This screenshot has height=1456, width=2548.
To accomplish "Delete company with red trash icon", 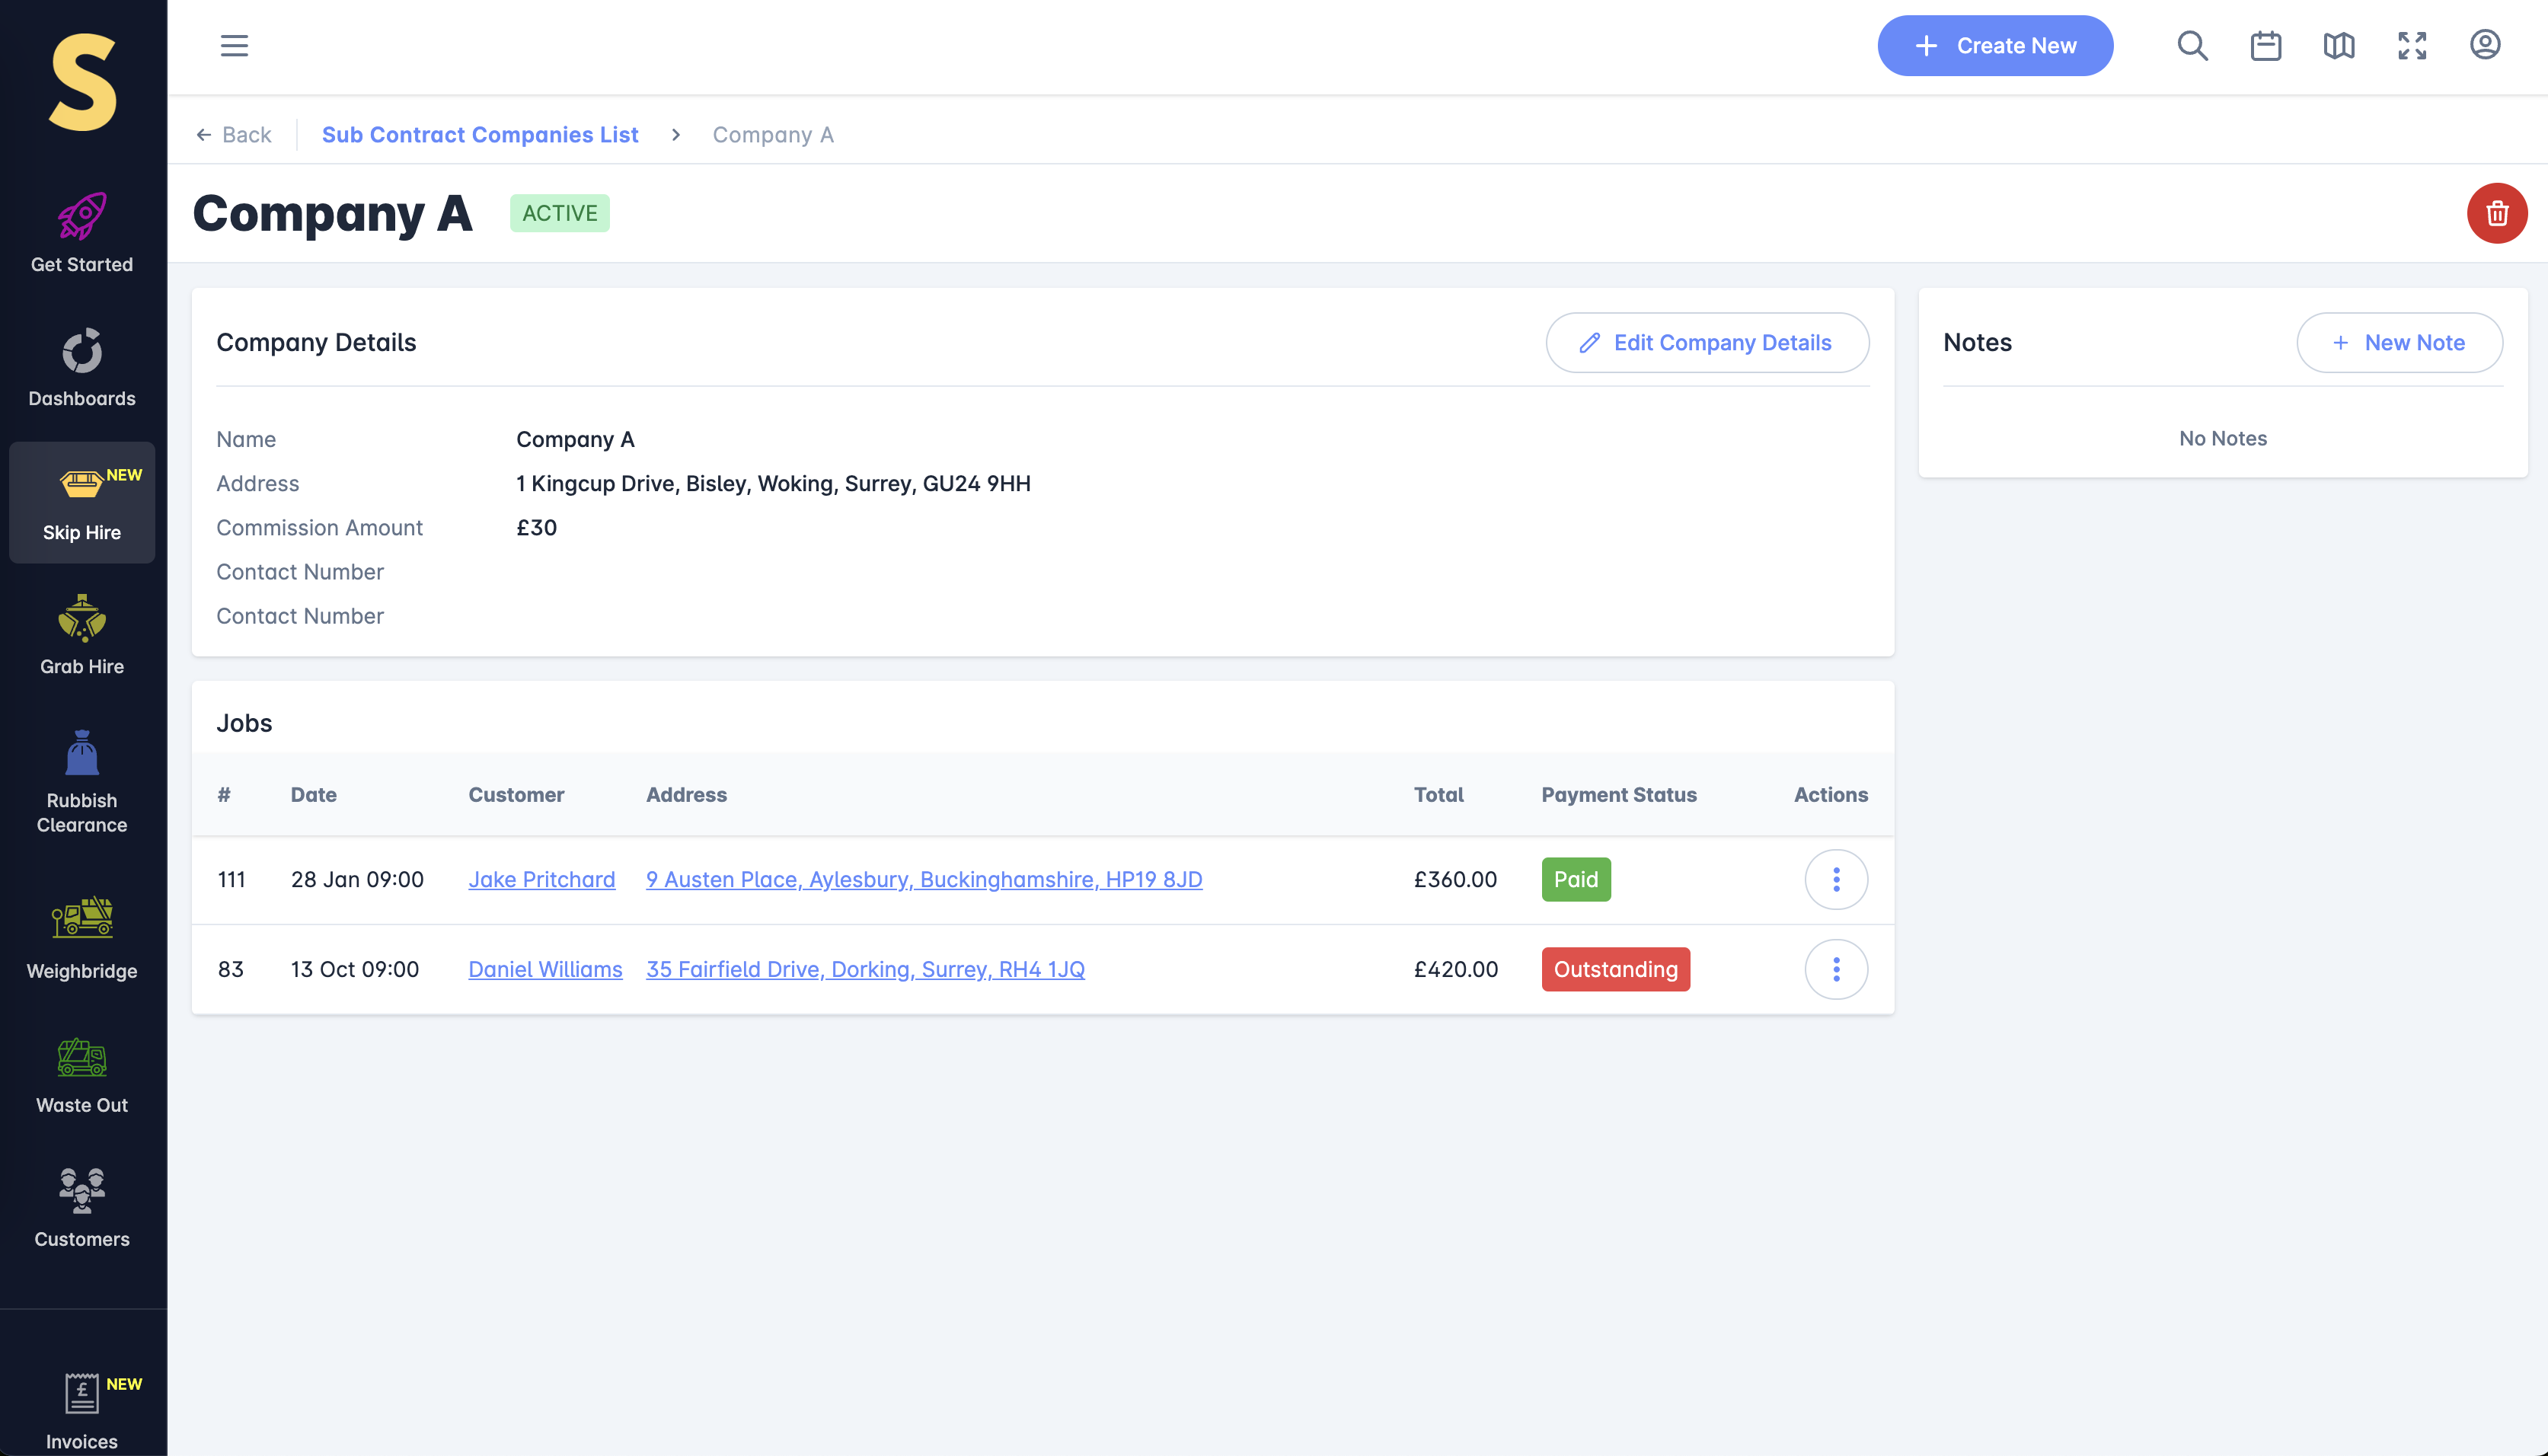I will coord(2497,213).
